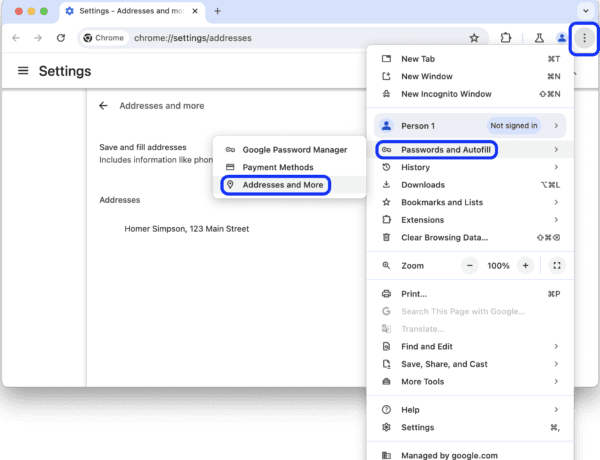Expand Save, Share, and Cast chevron

556,364
